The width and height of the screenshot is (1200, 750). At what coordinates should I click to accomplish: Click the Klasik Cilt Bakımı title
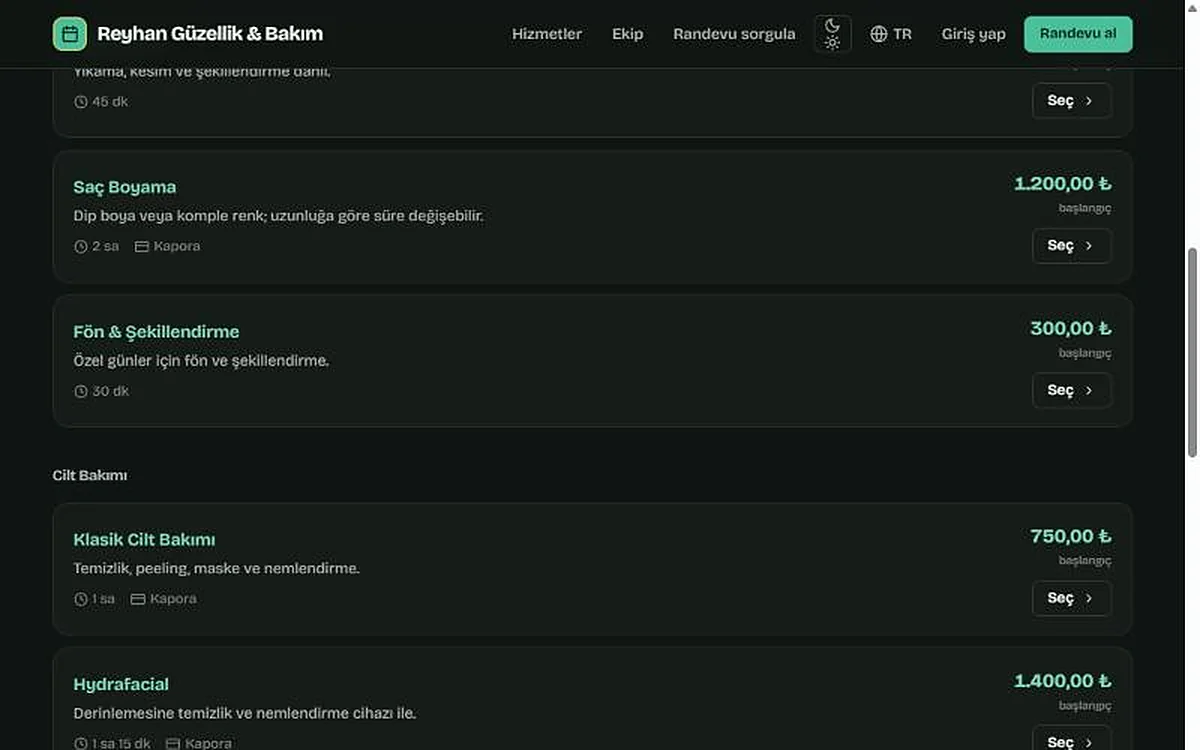(x=144, y=540)
